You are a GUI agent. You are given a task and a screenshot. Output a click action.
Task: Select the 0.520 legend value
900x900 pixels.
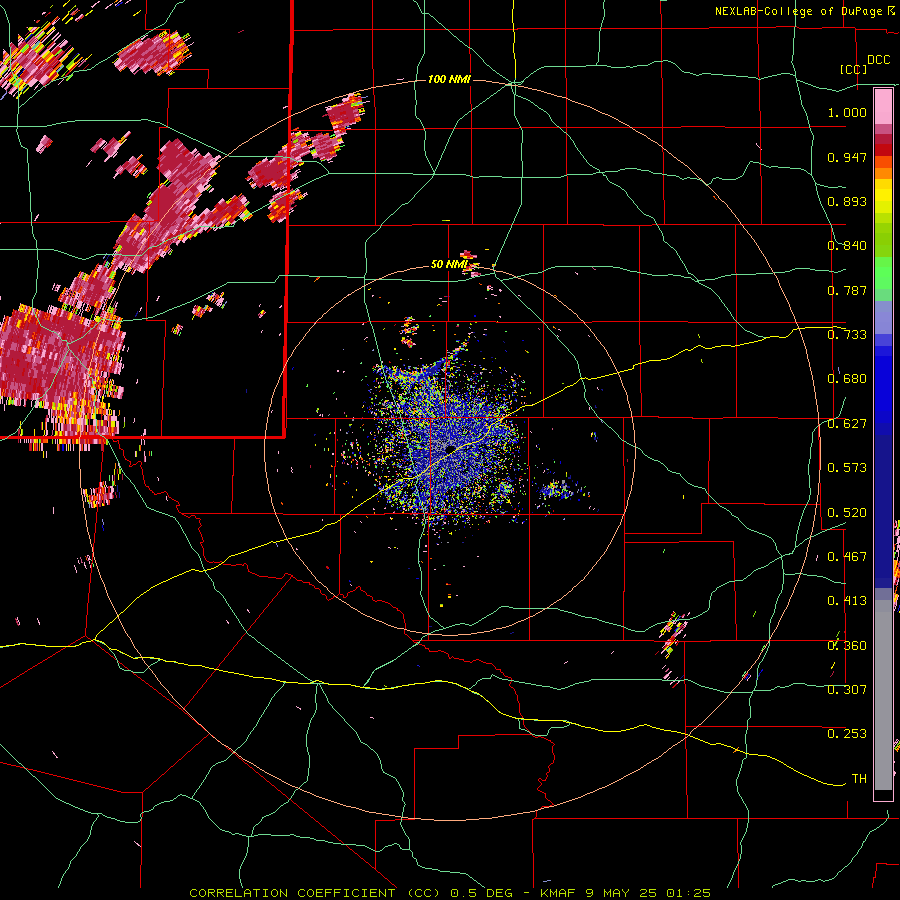coord(847,513)
